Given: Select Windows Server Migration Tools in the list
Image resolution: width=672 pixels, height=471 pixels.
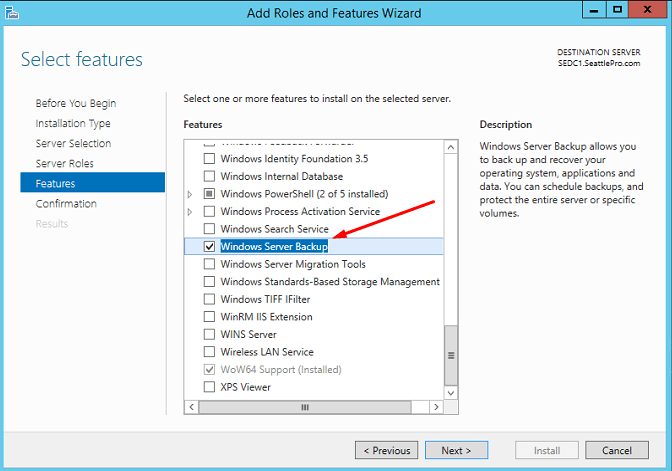Looking at the screenshot, I should pyautogui.click(x=293, y=264).
